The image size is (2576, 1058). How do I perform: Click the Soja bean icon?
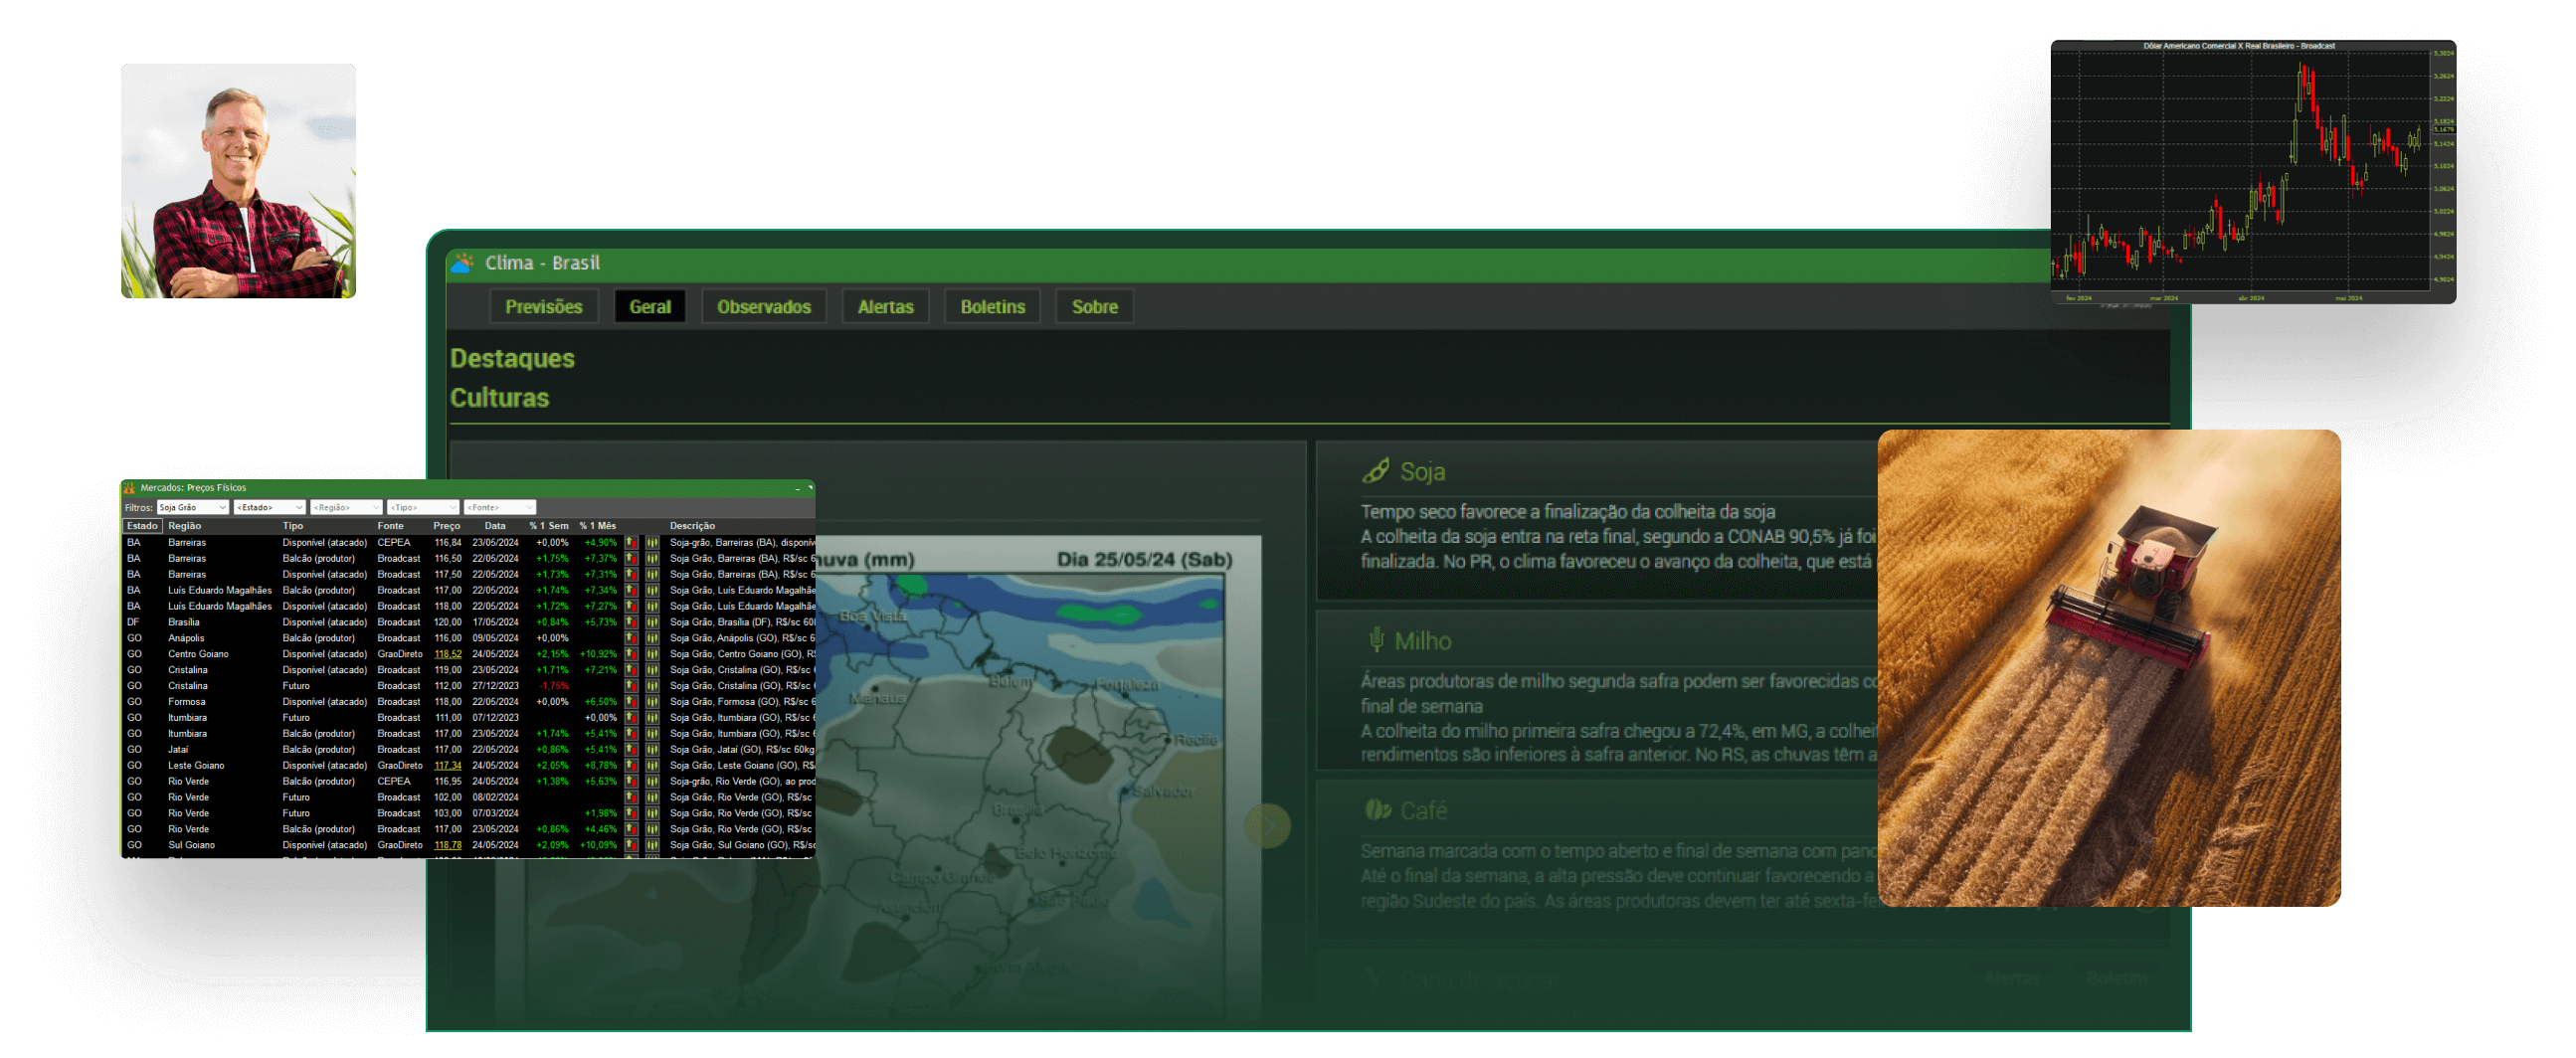pos(1376,471)
